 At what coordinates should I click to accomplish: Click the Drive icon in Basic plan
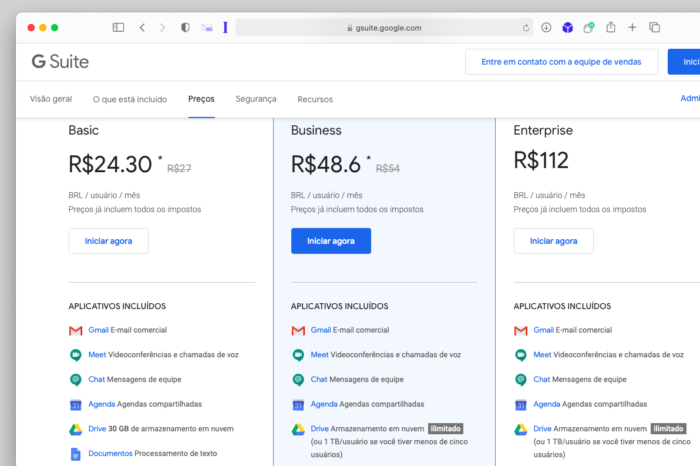click(75, 429)
